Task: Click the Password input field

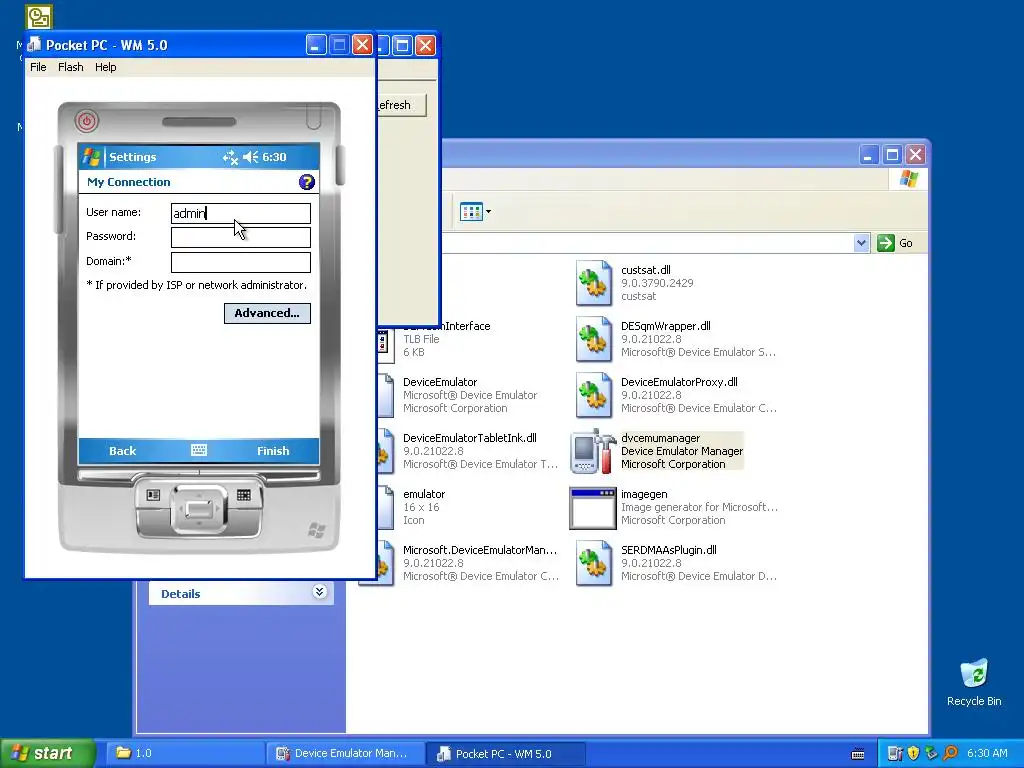Action: [240, 237]
